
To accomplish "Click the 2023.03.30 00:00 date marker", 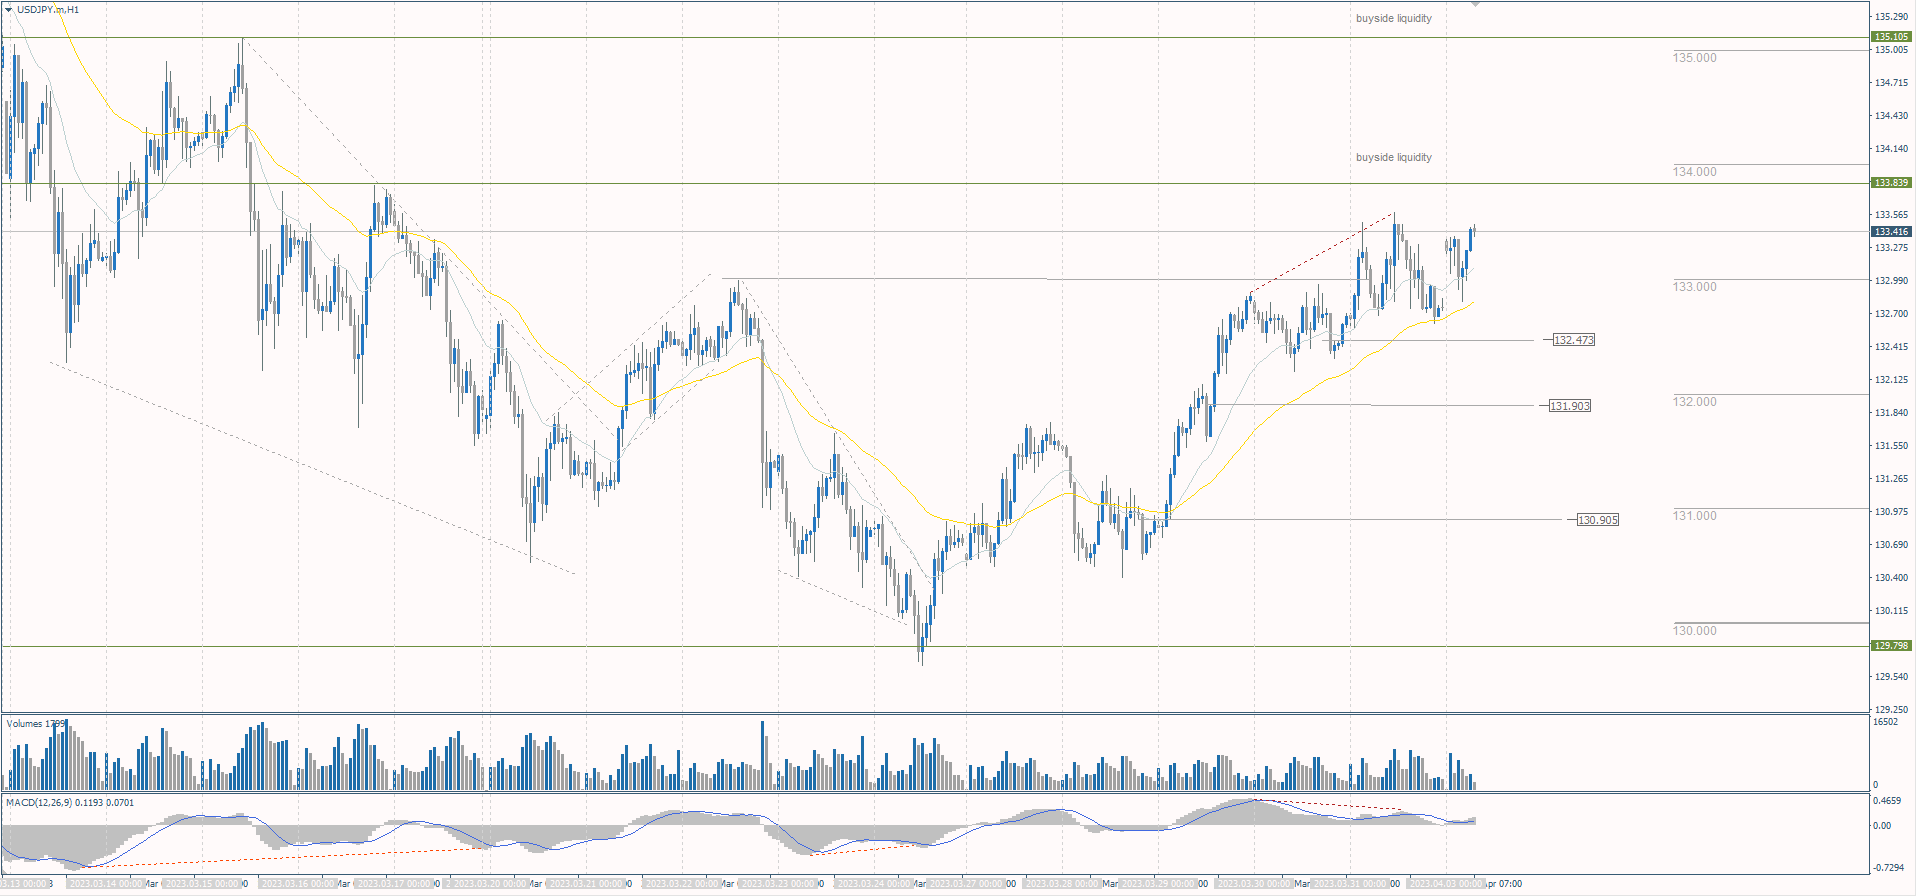I will pyautogui.click(x=1255, y=884).
